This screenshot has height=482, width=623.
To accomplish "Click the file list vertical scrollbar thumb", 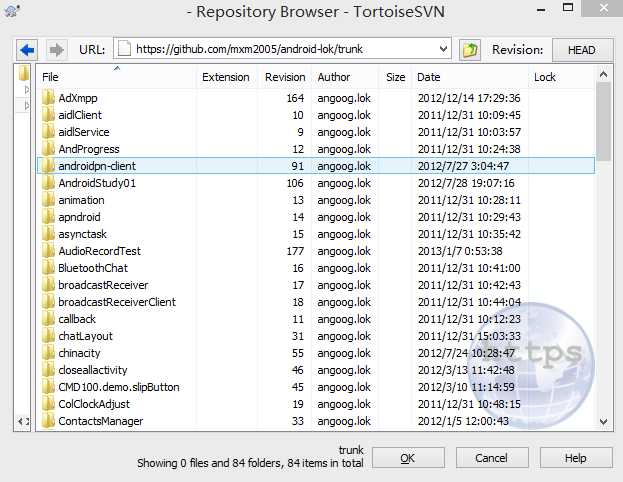I will click(x=604, y=122).
